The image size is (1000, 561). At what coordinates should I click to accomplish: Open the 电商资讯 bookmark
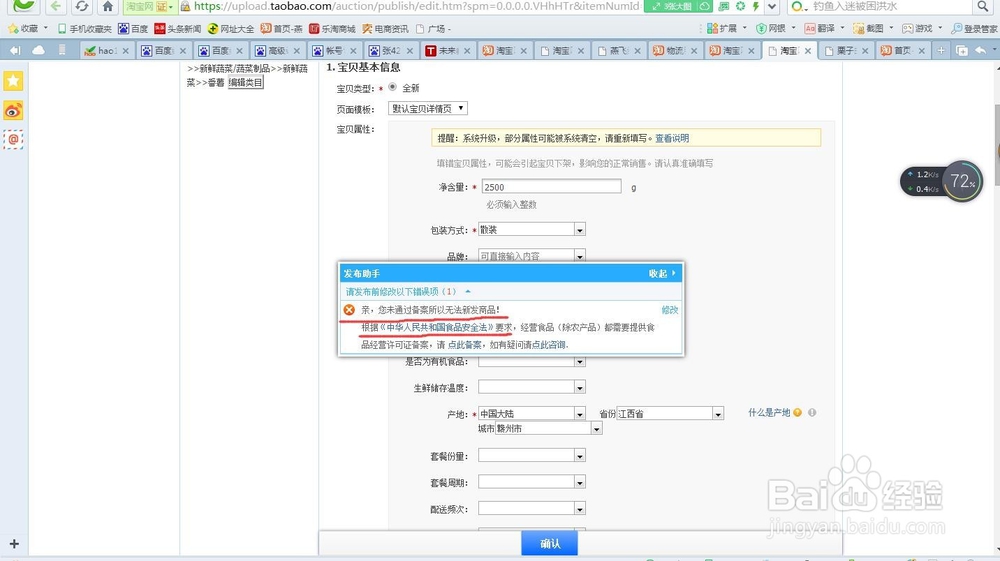385,29
